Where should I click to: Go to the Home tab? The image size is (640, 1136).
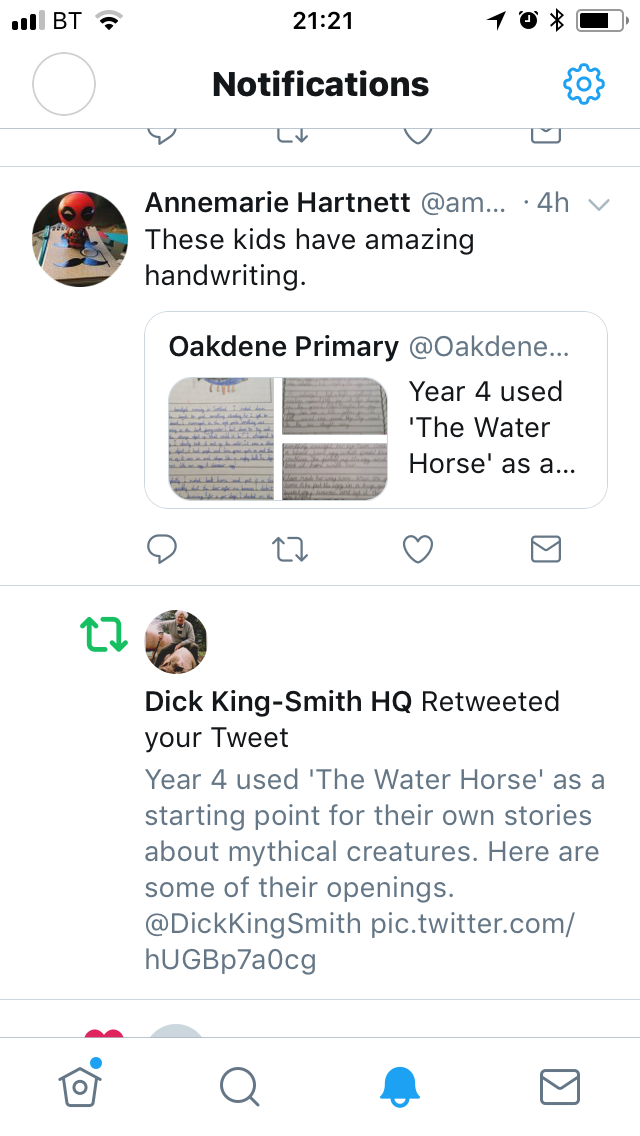(x=80, y=1085)
